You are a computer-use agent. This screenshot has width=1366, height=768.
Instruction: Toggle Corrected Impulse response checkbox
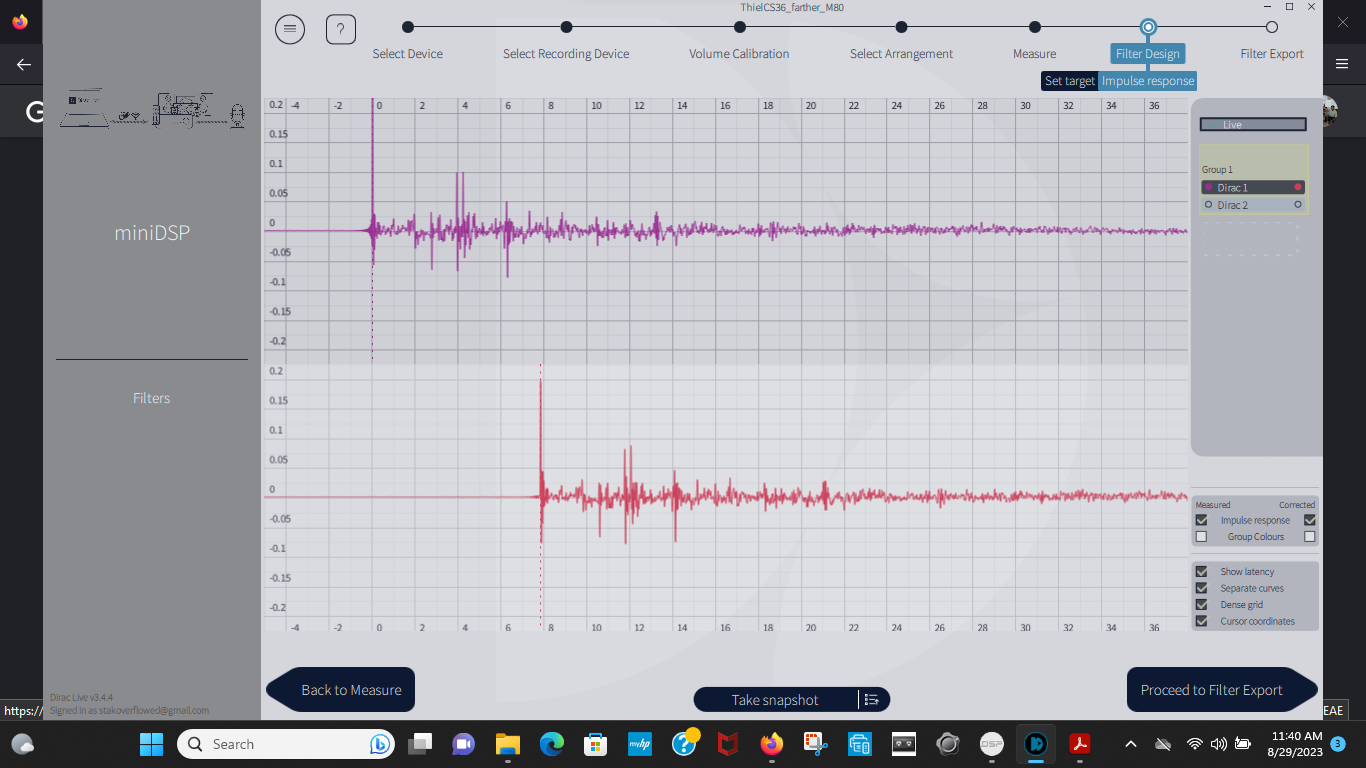click(1310, 520)
